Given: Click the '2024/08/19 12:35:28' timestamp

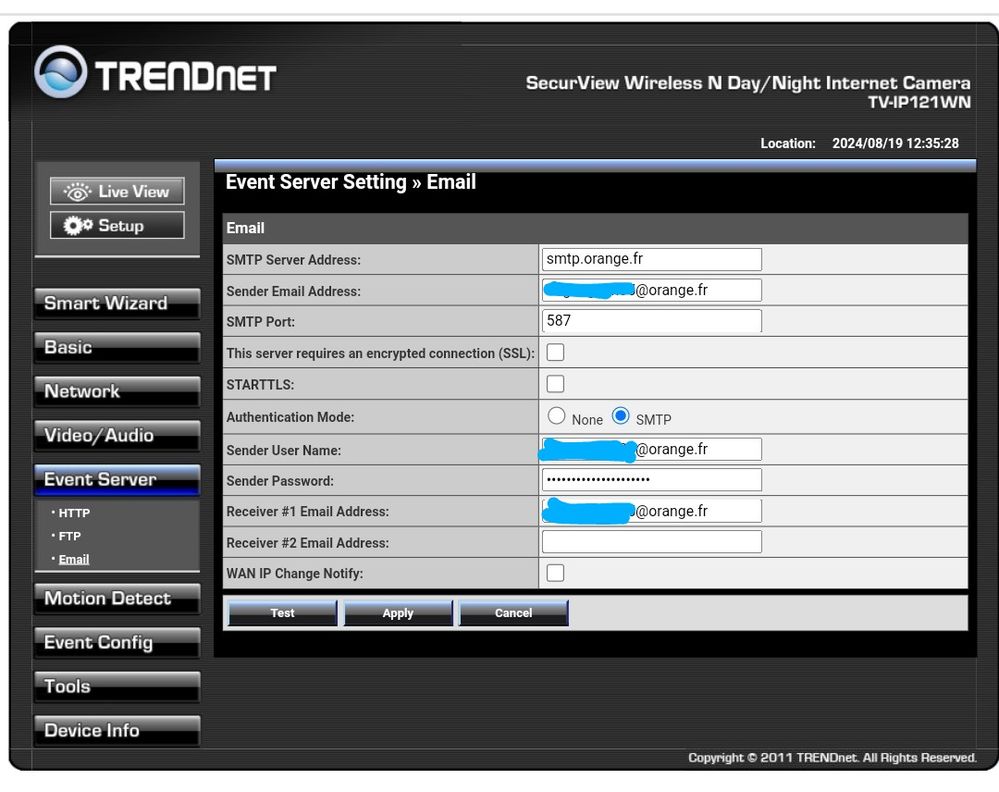Looking at the screenshot, I should (x=895, y=143).
